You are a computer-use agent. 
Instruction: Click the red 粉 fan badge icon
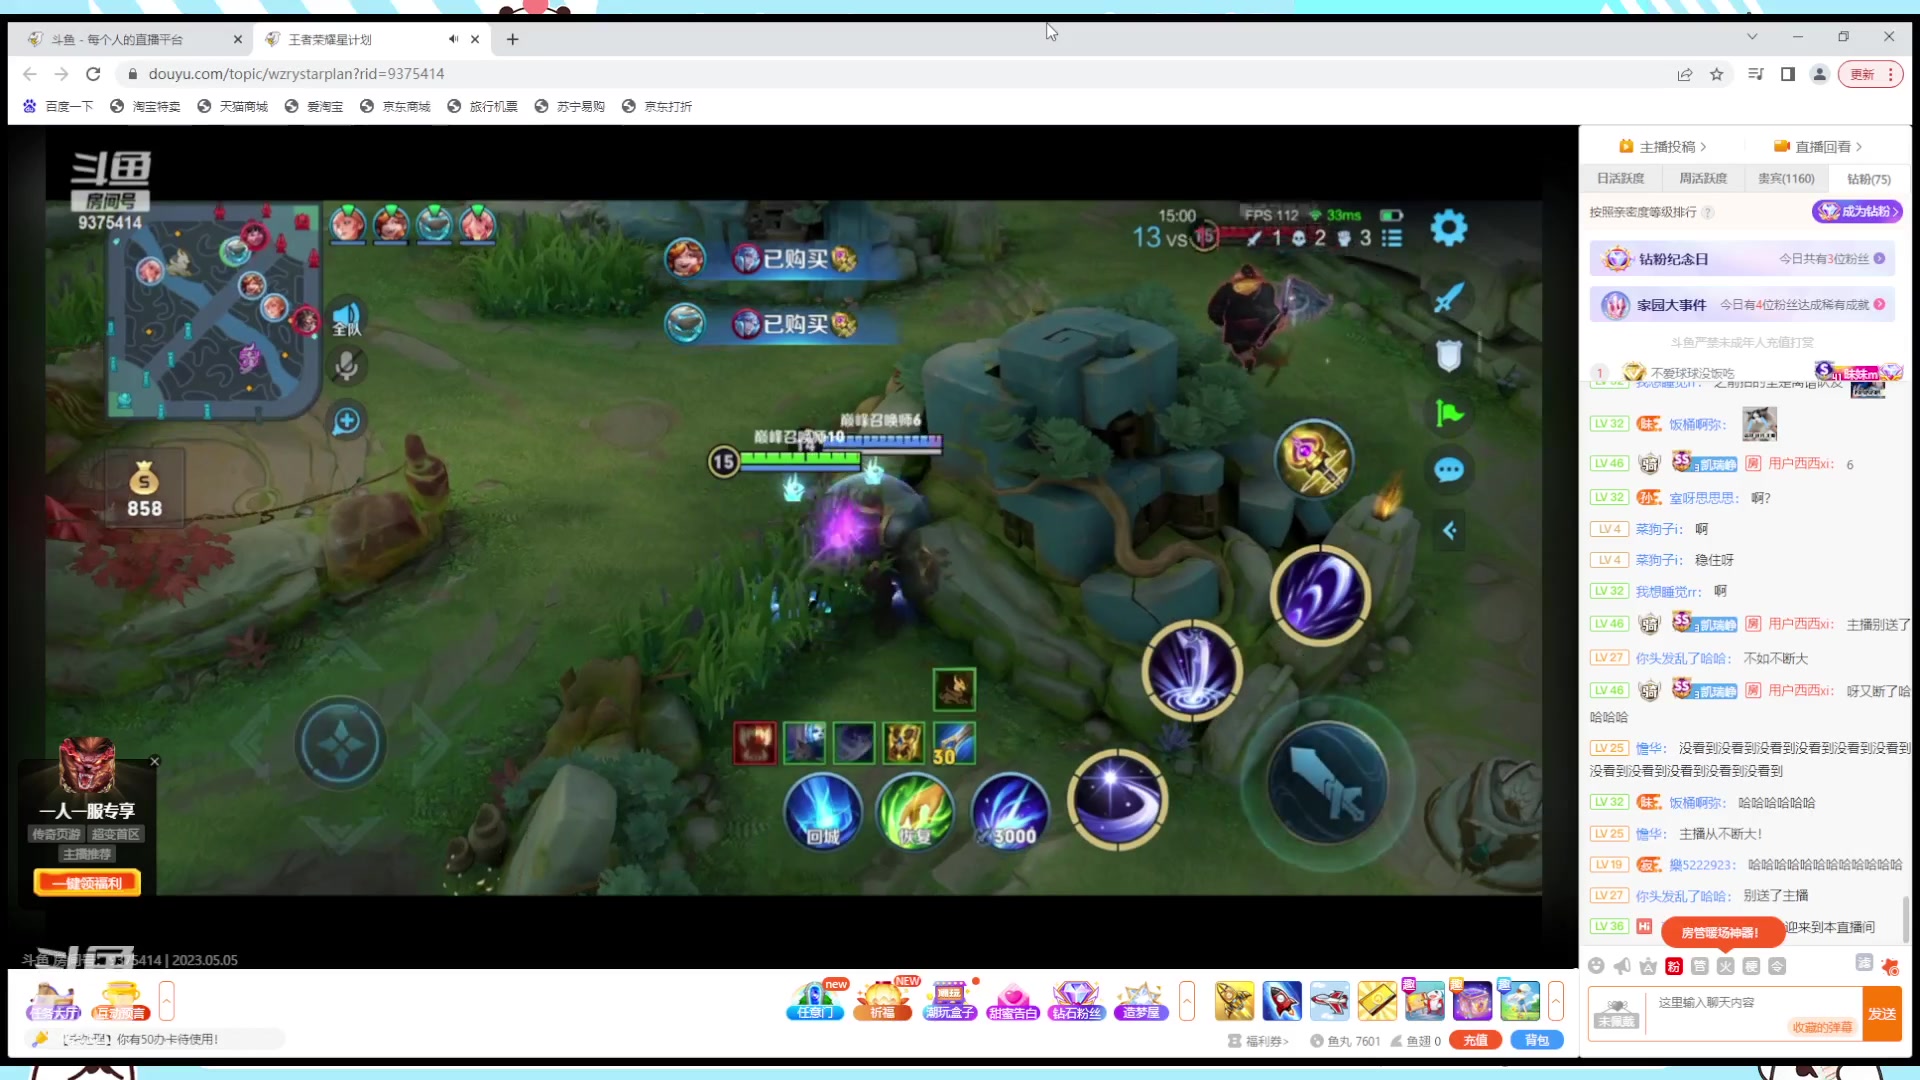(1674, 966)
